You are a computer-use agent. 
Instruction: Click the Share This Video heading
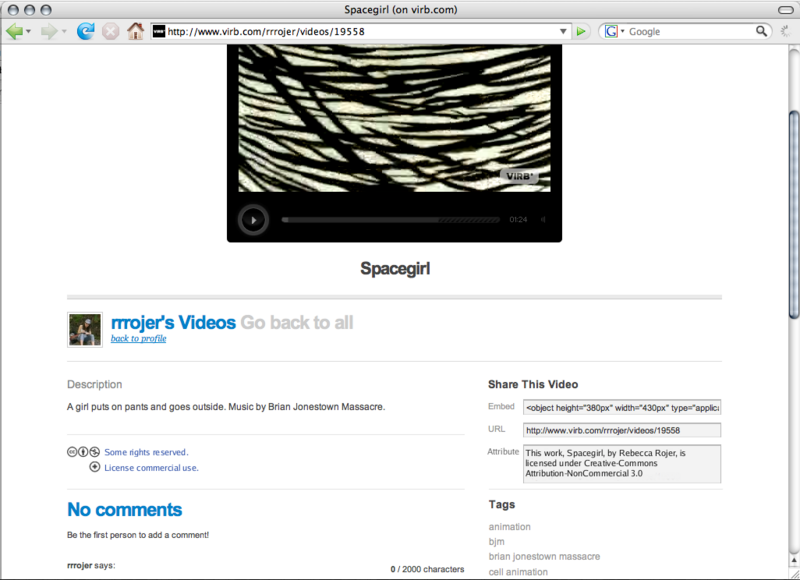[x=533, y=384]
